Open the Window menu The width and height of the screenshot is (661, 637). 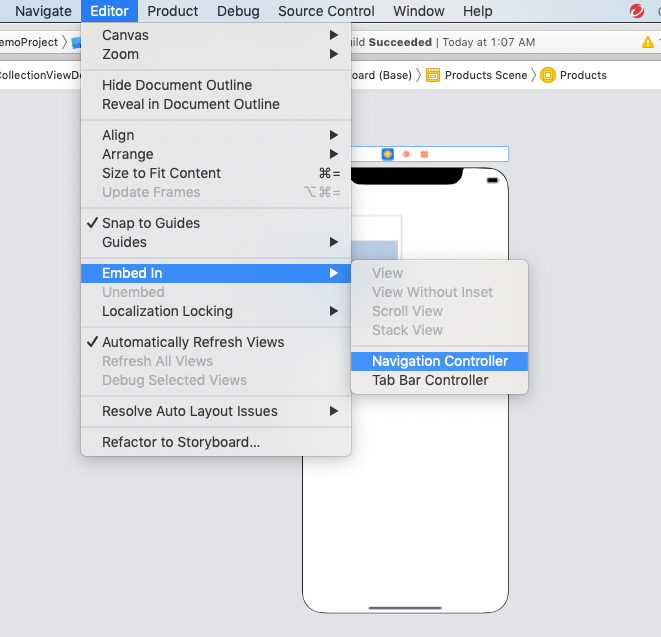pos(419,11)
